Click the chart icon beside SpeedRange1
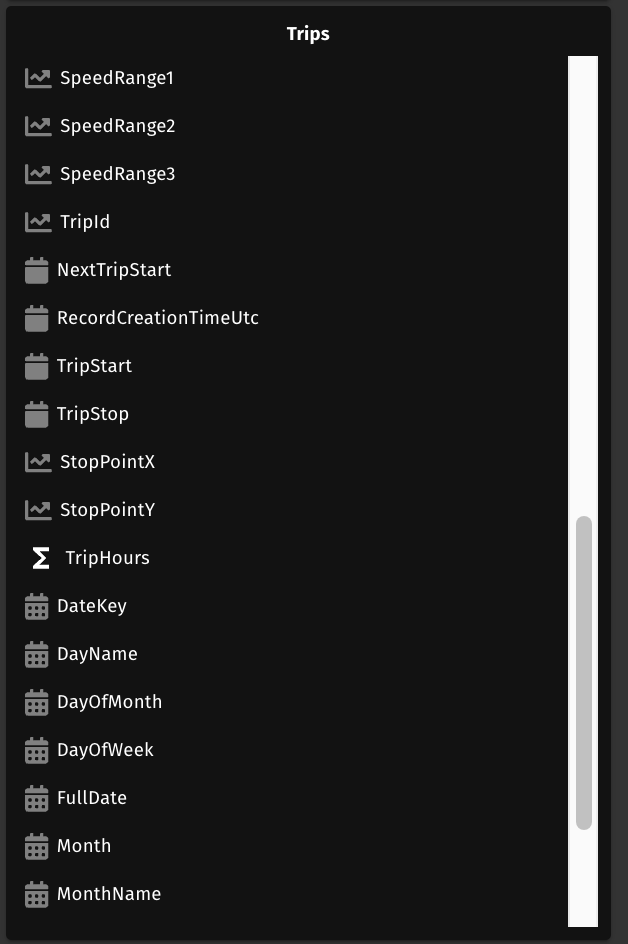628x944 pixels. pyautogui.click(x=38, y=78)
